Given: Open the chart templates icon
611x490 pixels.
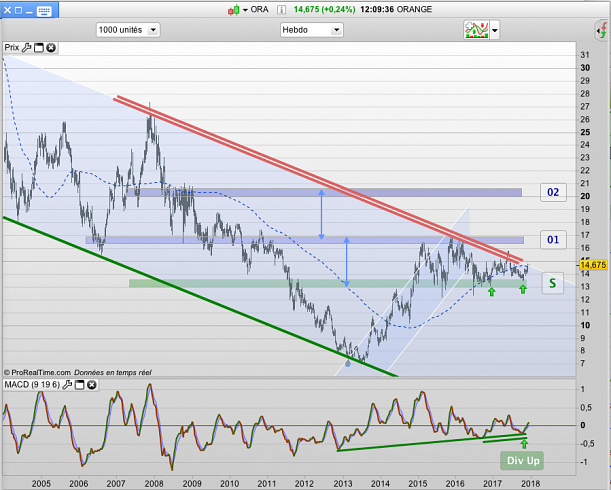Looking at the screenshot, I should pyautogui.click(x=476, y=30).
